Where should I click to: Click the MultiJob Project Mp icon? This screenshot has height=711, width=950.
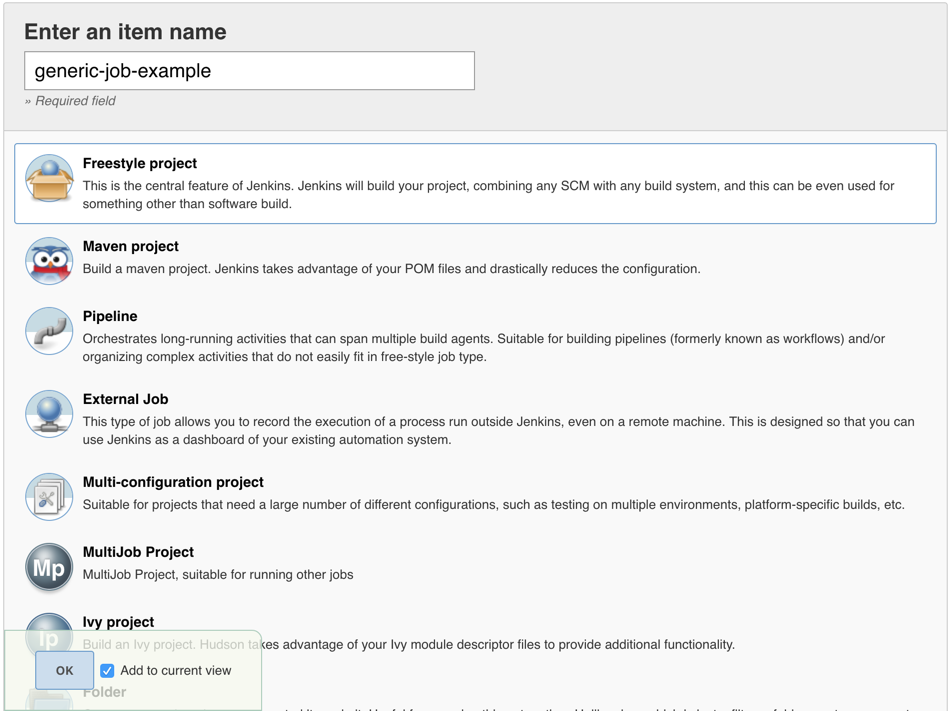(49, 568)
